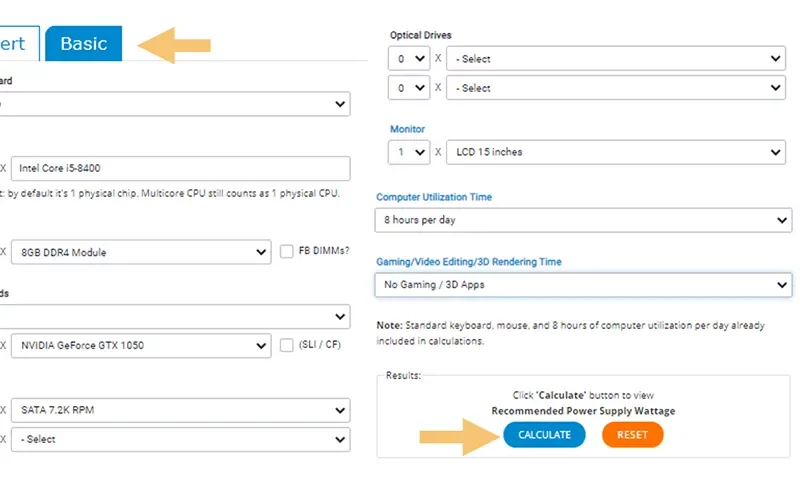Open the partially visible Expert tab

coord(19,43)
